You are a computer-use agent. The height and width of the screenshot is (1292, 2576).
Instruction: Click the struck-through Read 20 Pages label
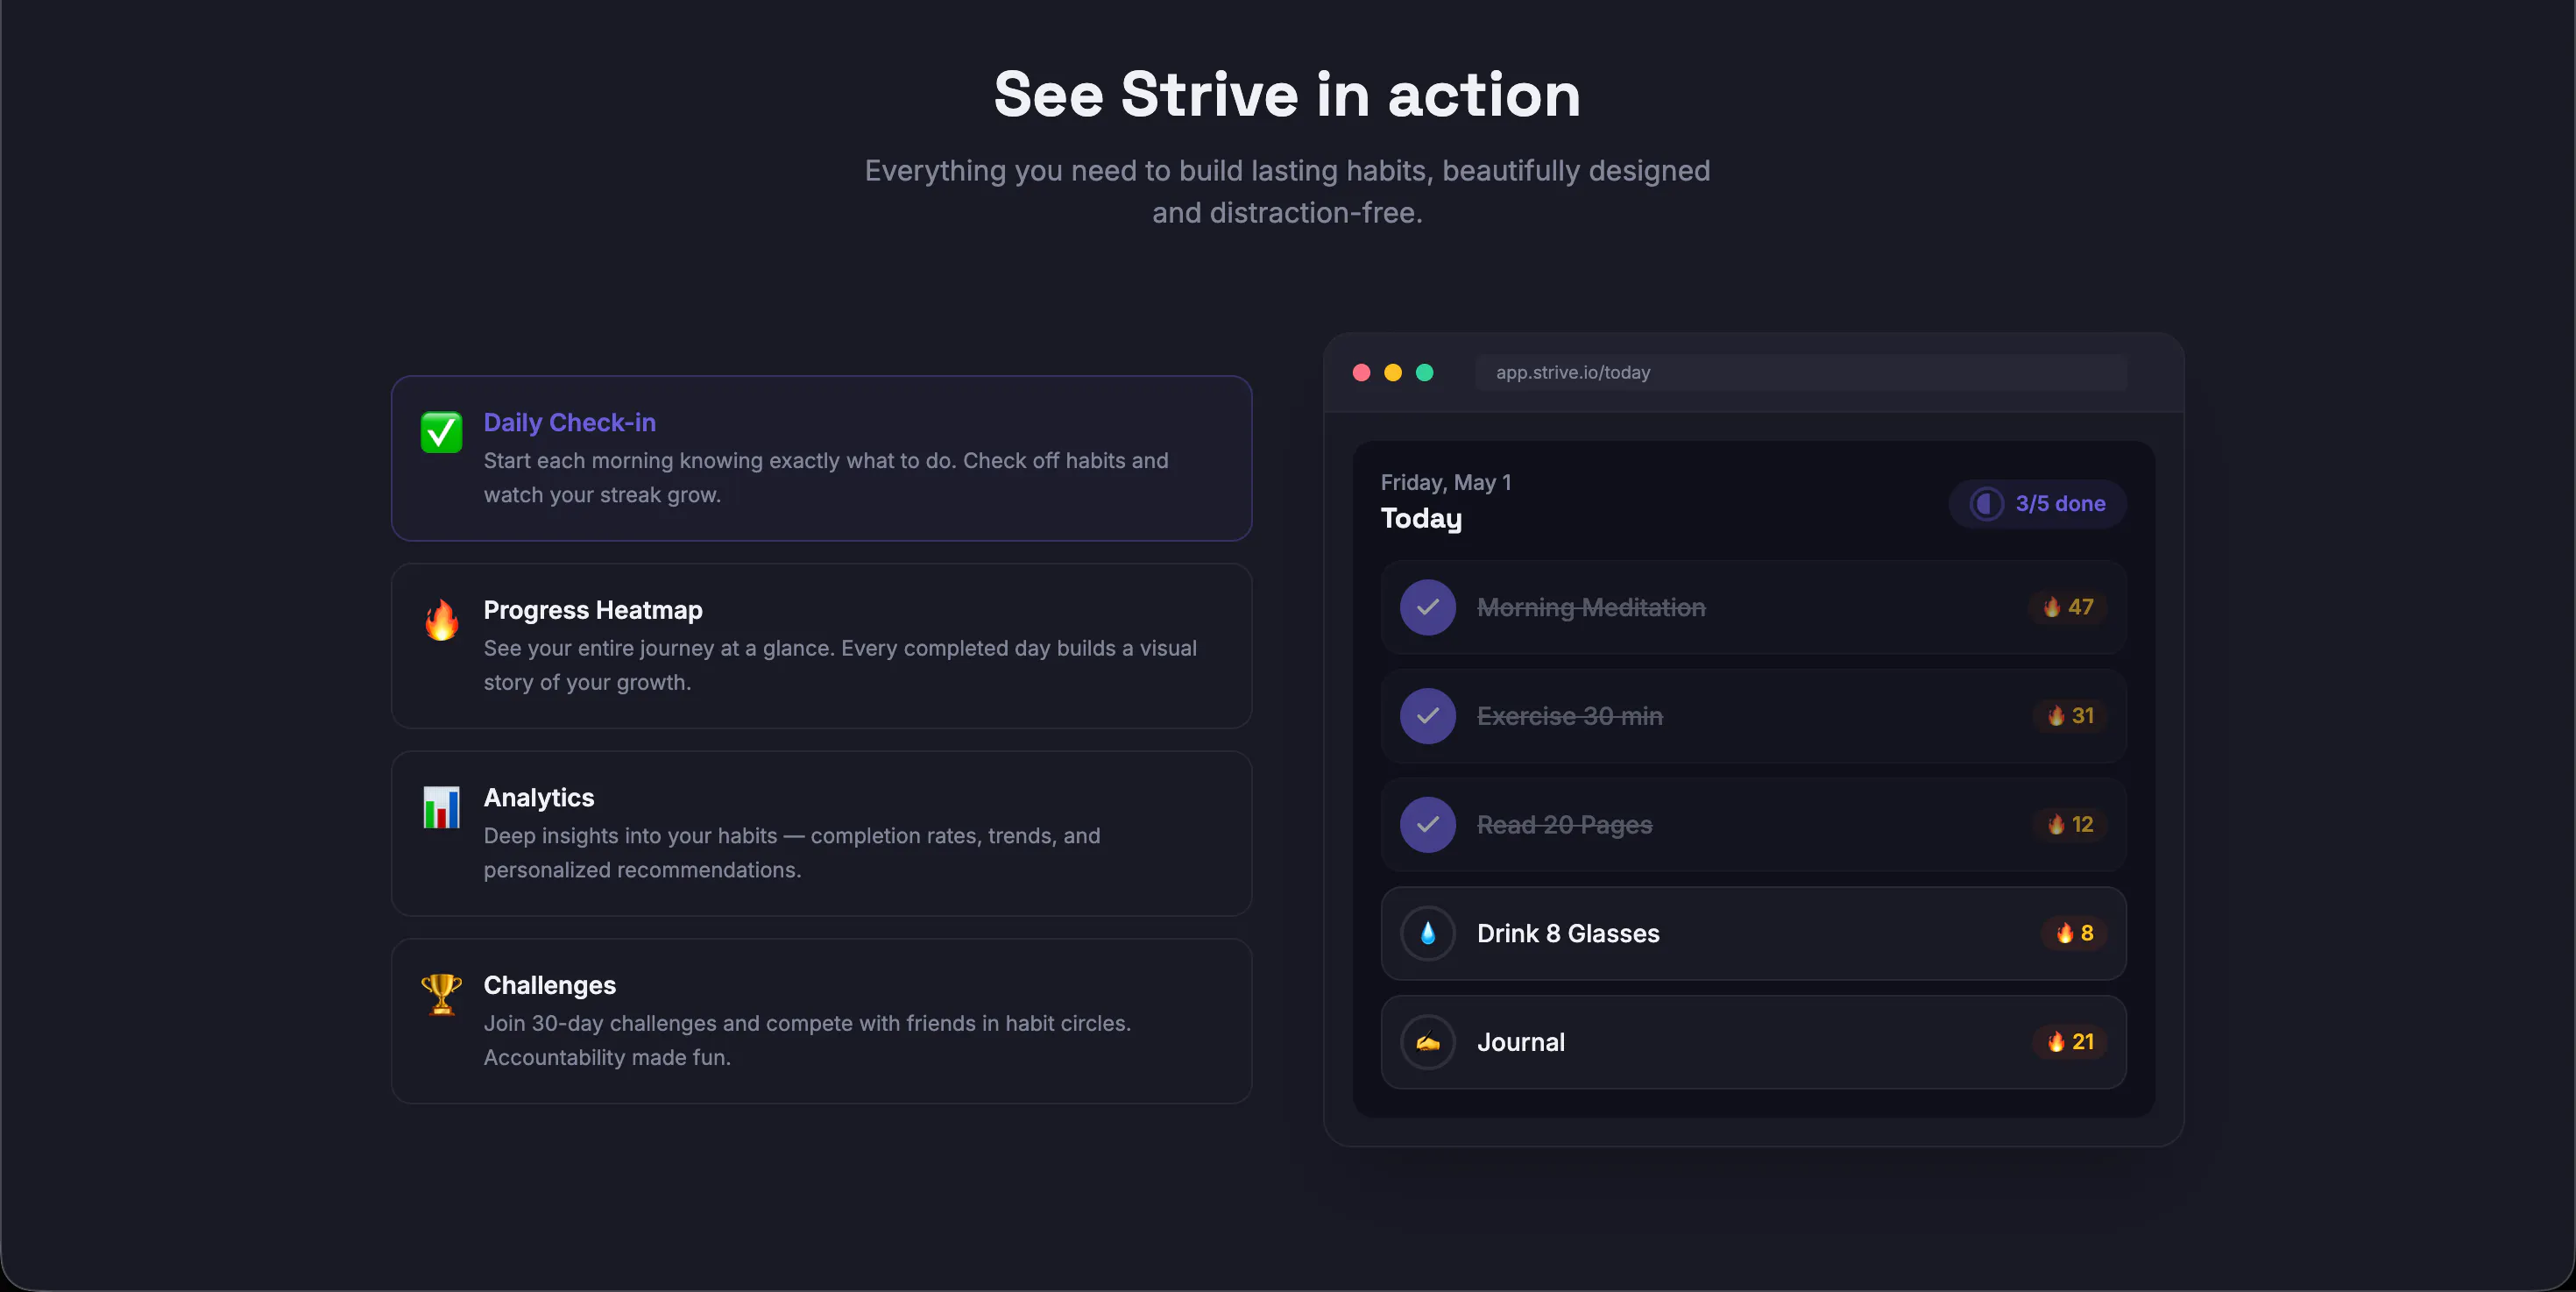pyautogui.click(x=1565, y=825)
